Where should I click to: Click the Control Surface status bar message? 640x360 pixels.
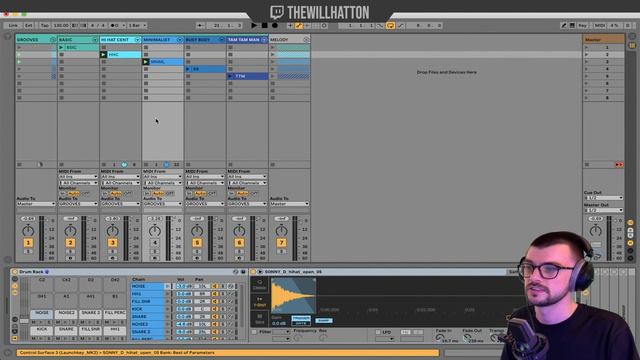click(227, 353)
